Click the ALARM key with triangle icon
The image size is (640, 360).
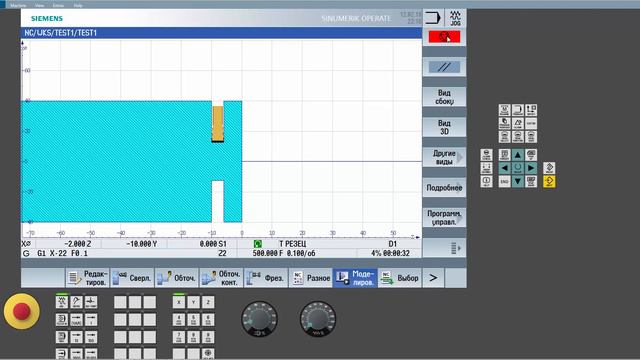(518, 123)
